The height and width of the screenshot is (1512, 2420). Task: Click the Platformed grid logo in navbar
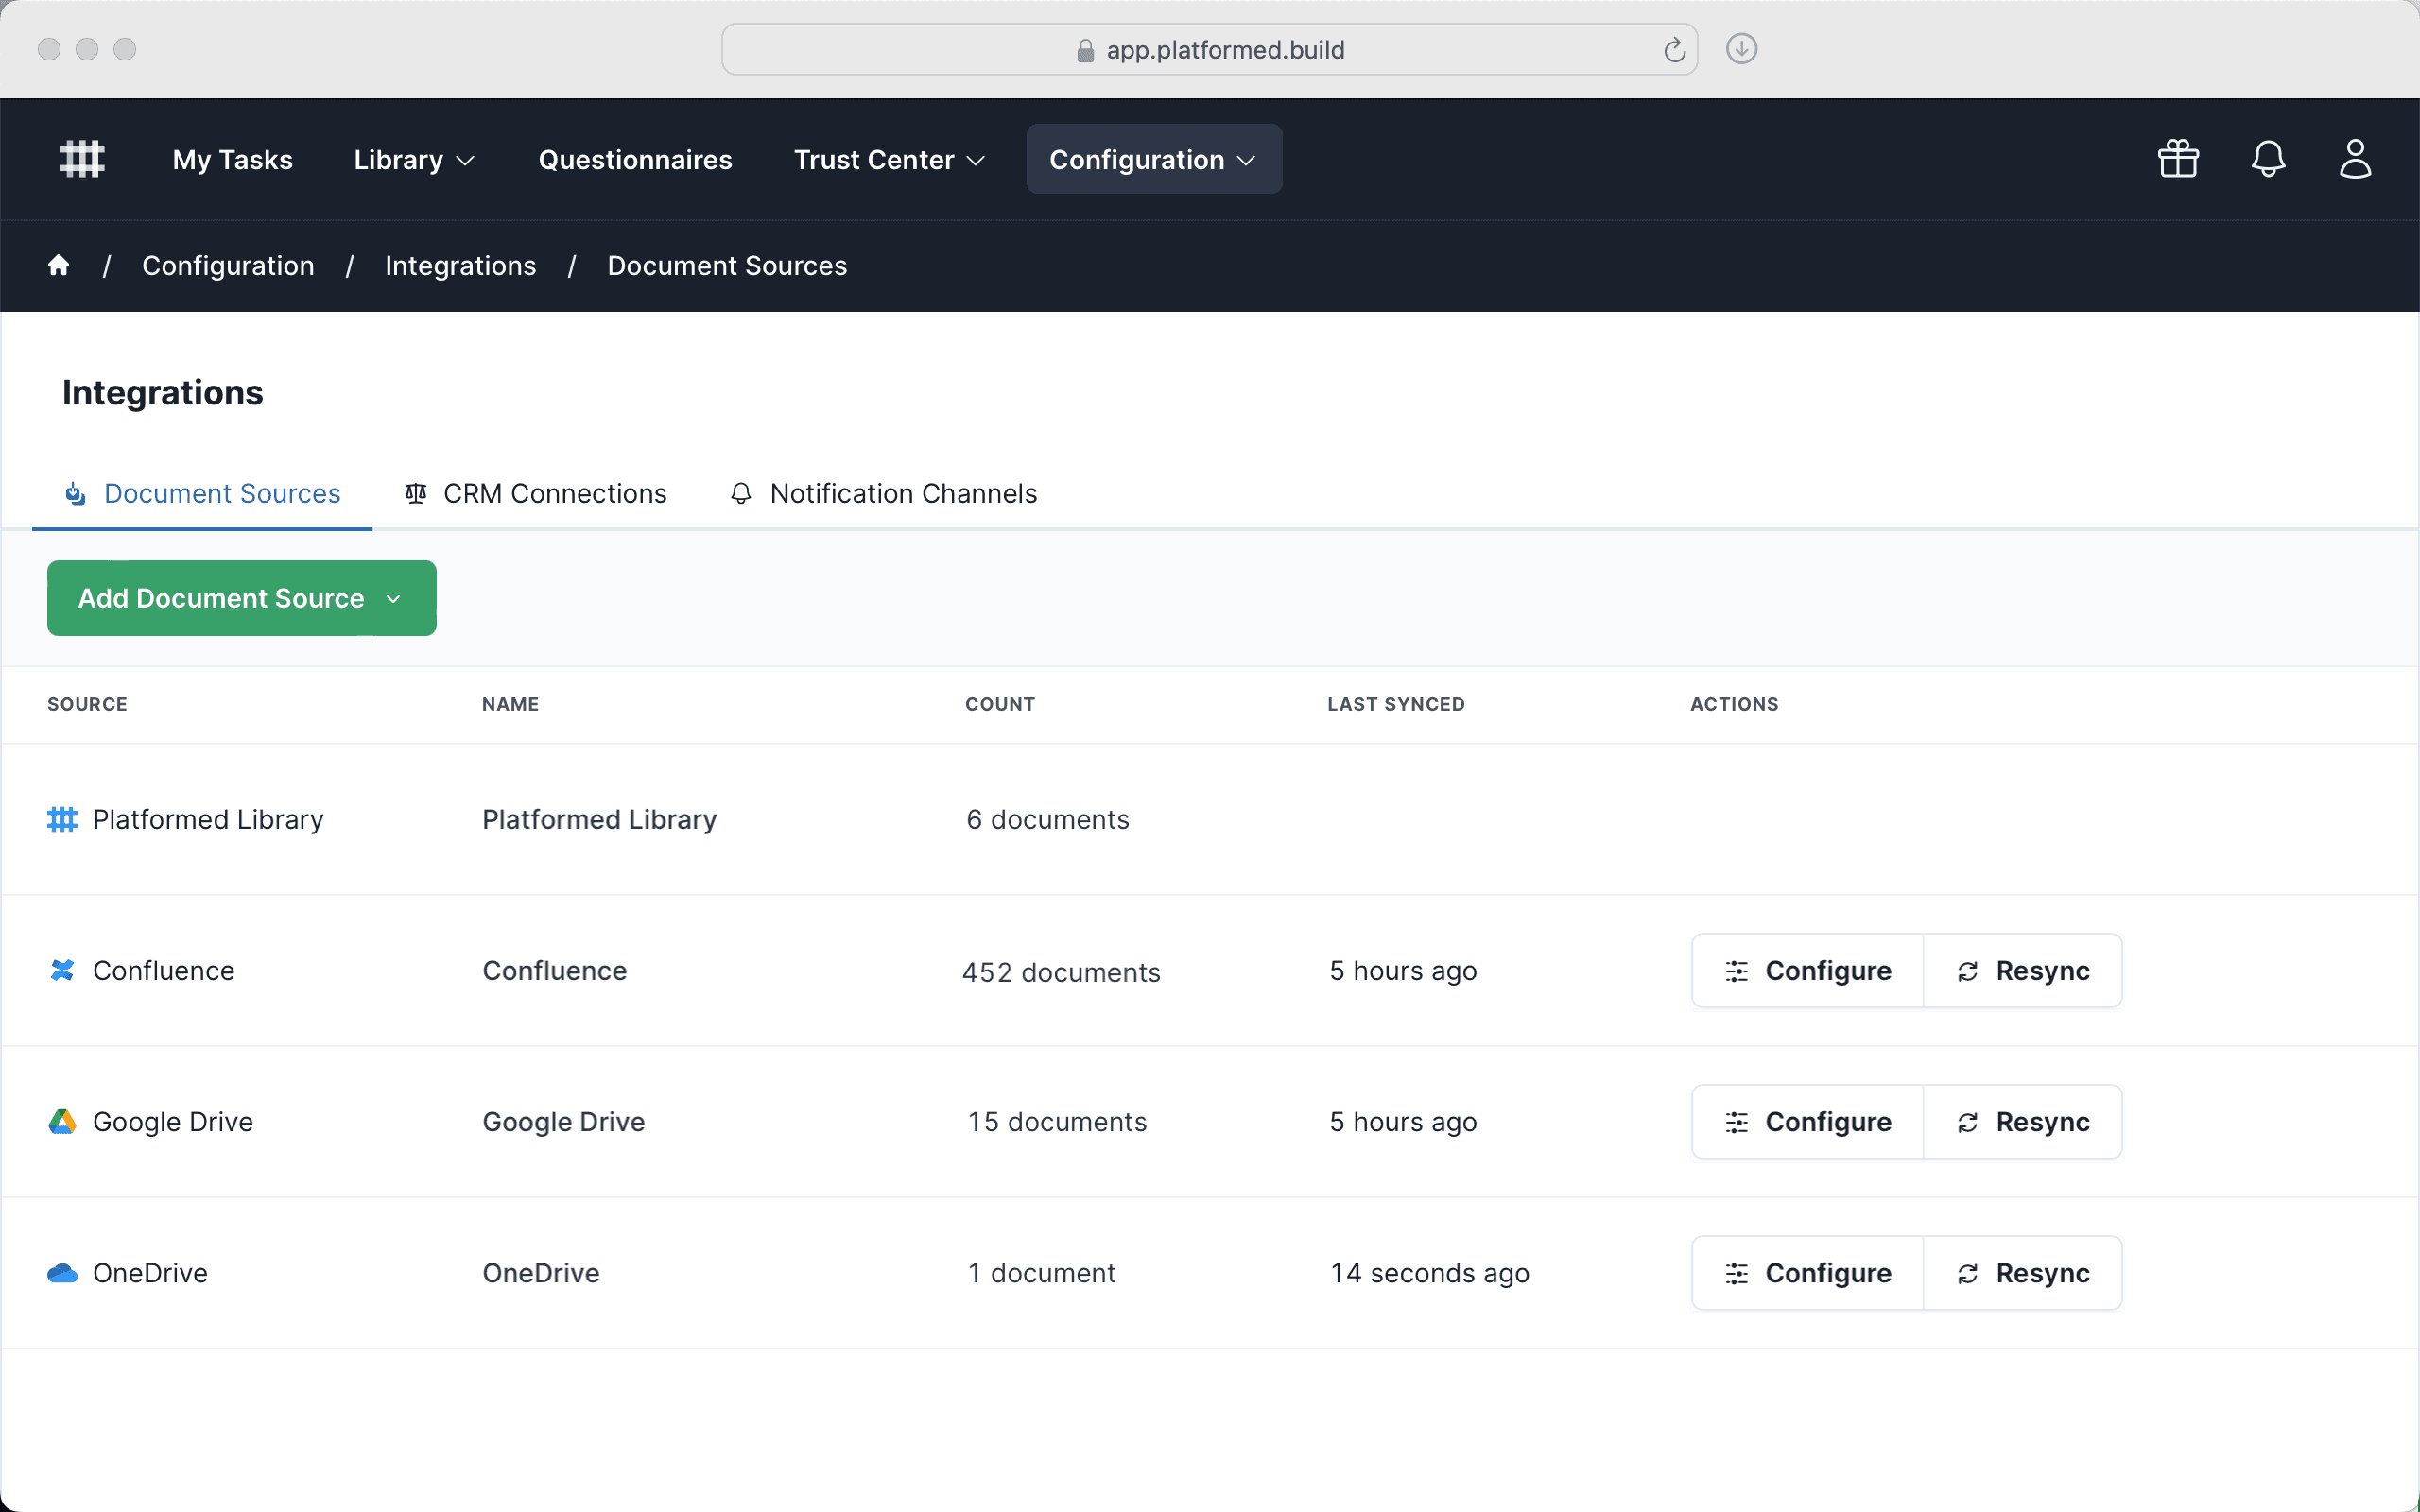pos(82,159)
